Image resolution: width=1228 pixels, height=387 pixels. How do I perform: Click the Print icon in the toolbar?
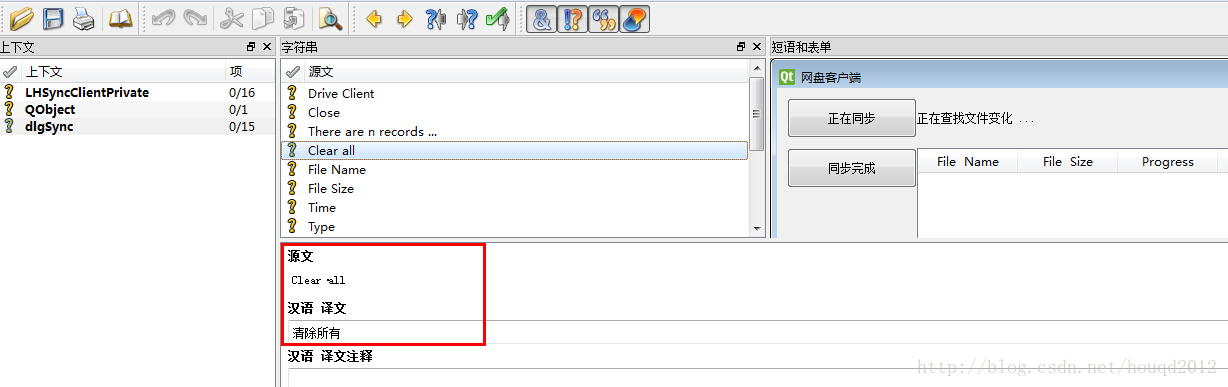[84, 18]
